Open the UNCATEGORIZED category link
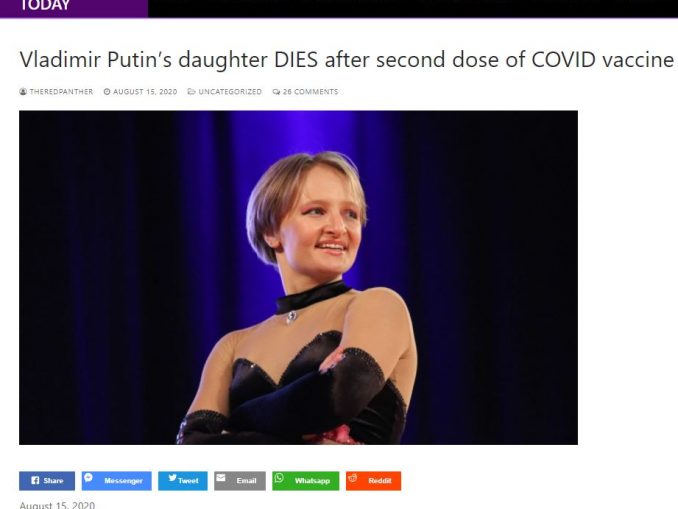Image resolution: width=678 pixels, height=509 pixels. 230,92
